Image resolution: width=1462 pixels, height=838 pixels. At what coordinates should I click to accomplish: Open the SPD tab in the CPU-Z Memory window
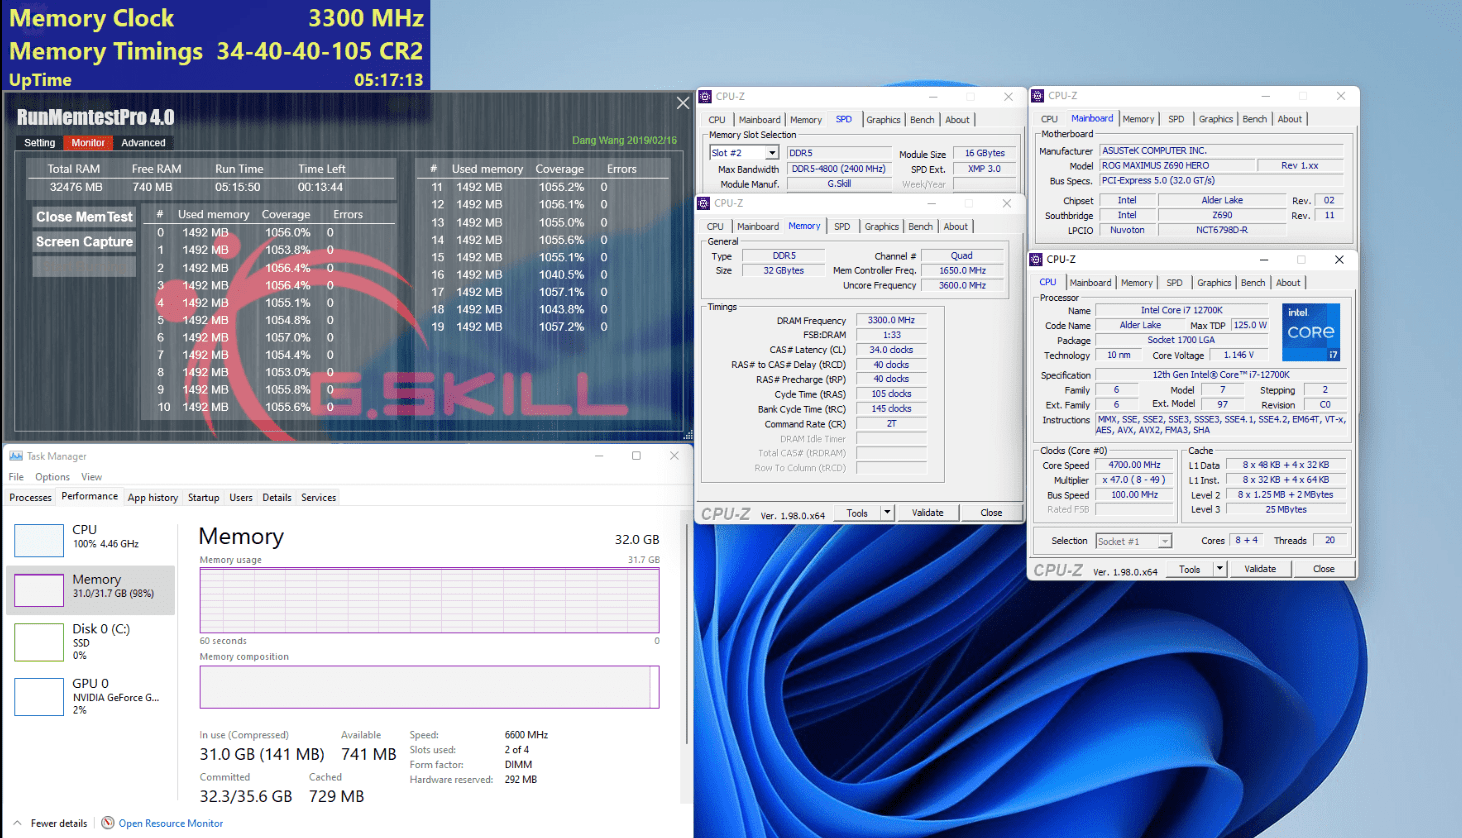tap(842, 227)
